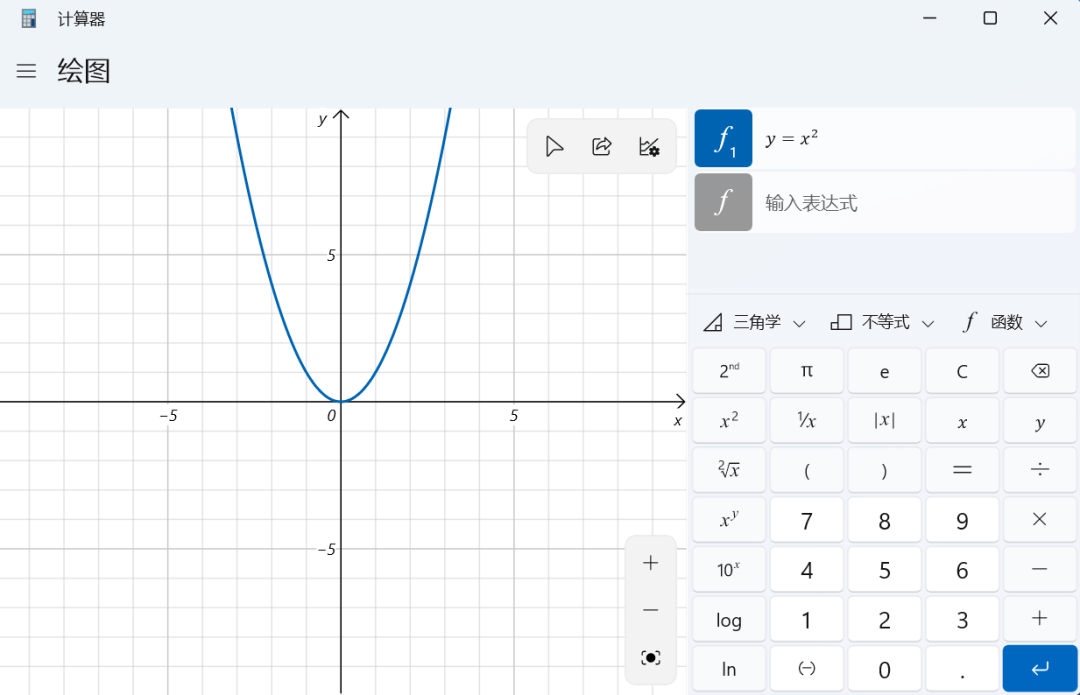Reset the graph view with fit-to-screen icon
The image size is (1080, 695).
click(x=650, y=657)
